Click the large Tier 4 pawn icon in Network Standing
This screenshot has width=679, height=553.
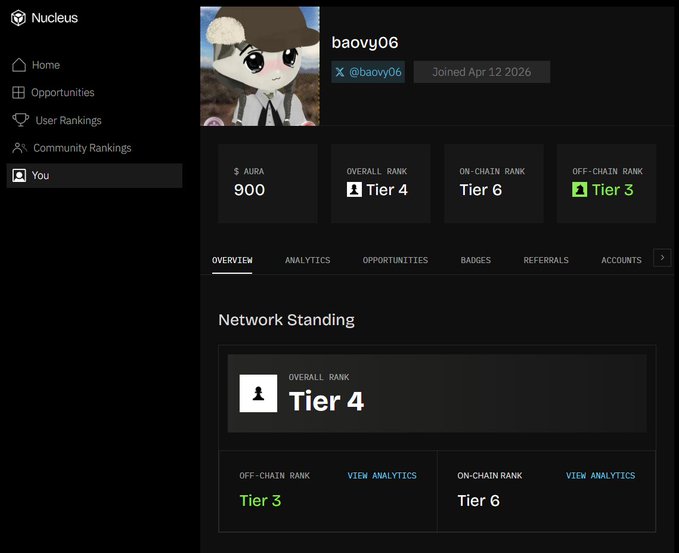coord(258,393)
